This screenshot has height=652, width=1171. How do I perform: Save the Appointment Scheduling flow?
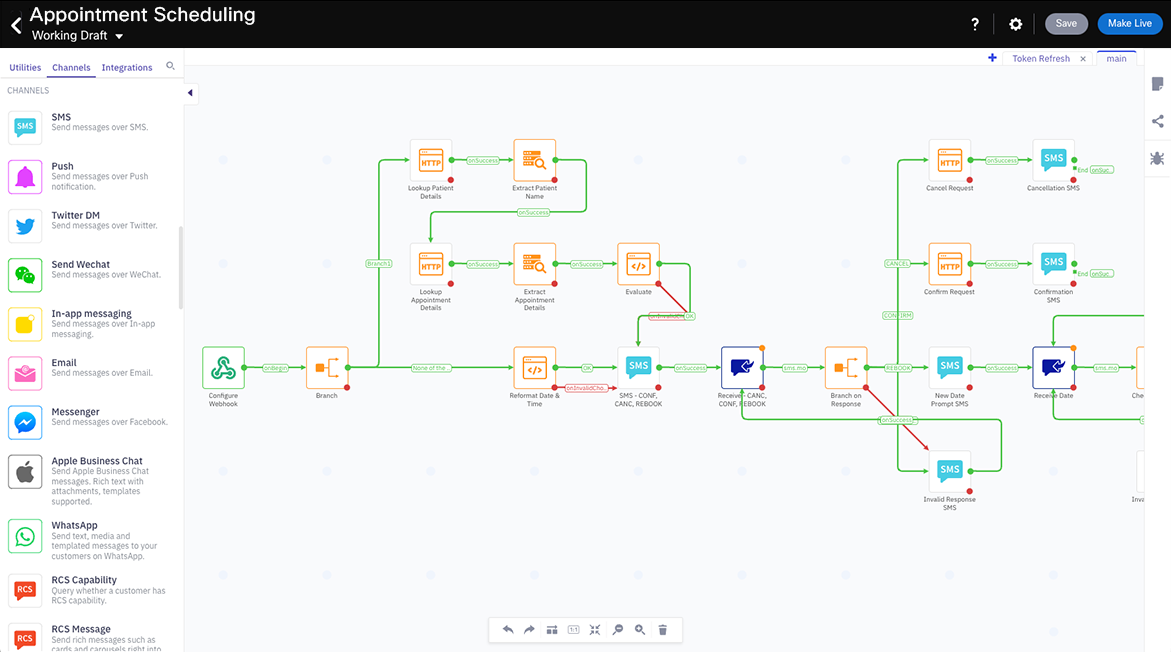(1066, 23)
